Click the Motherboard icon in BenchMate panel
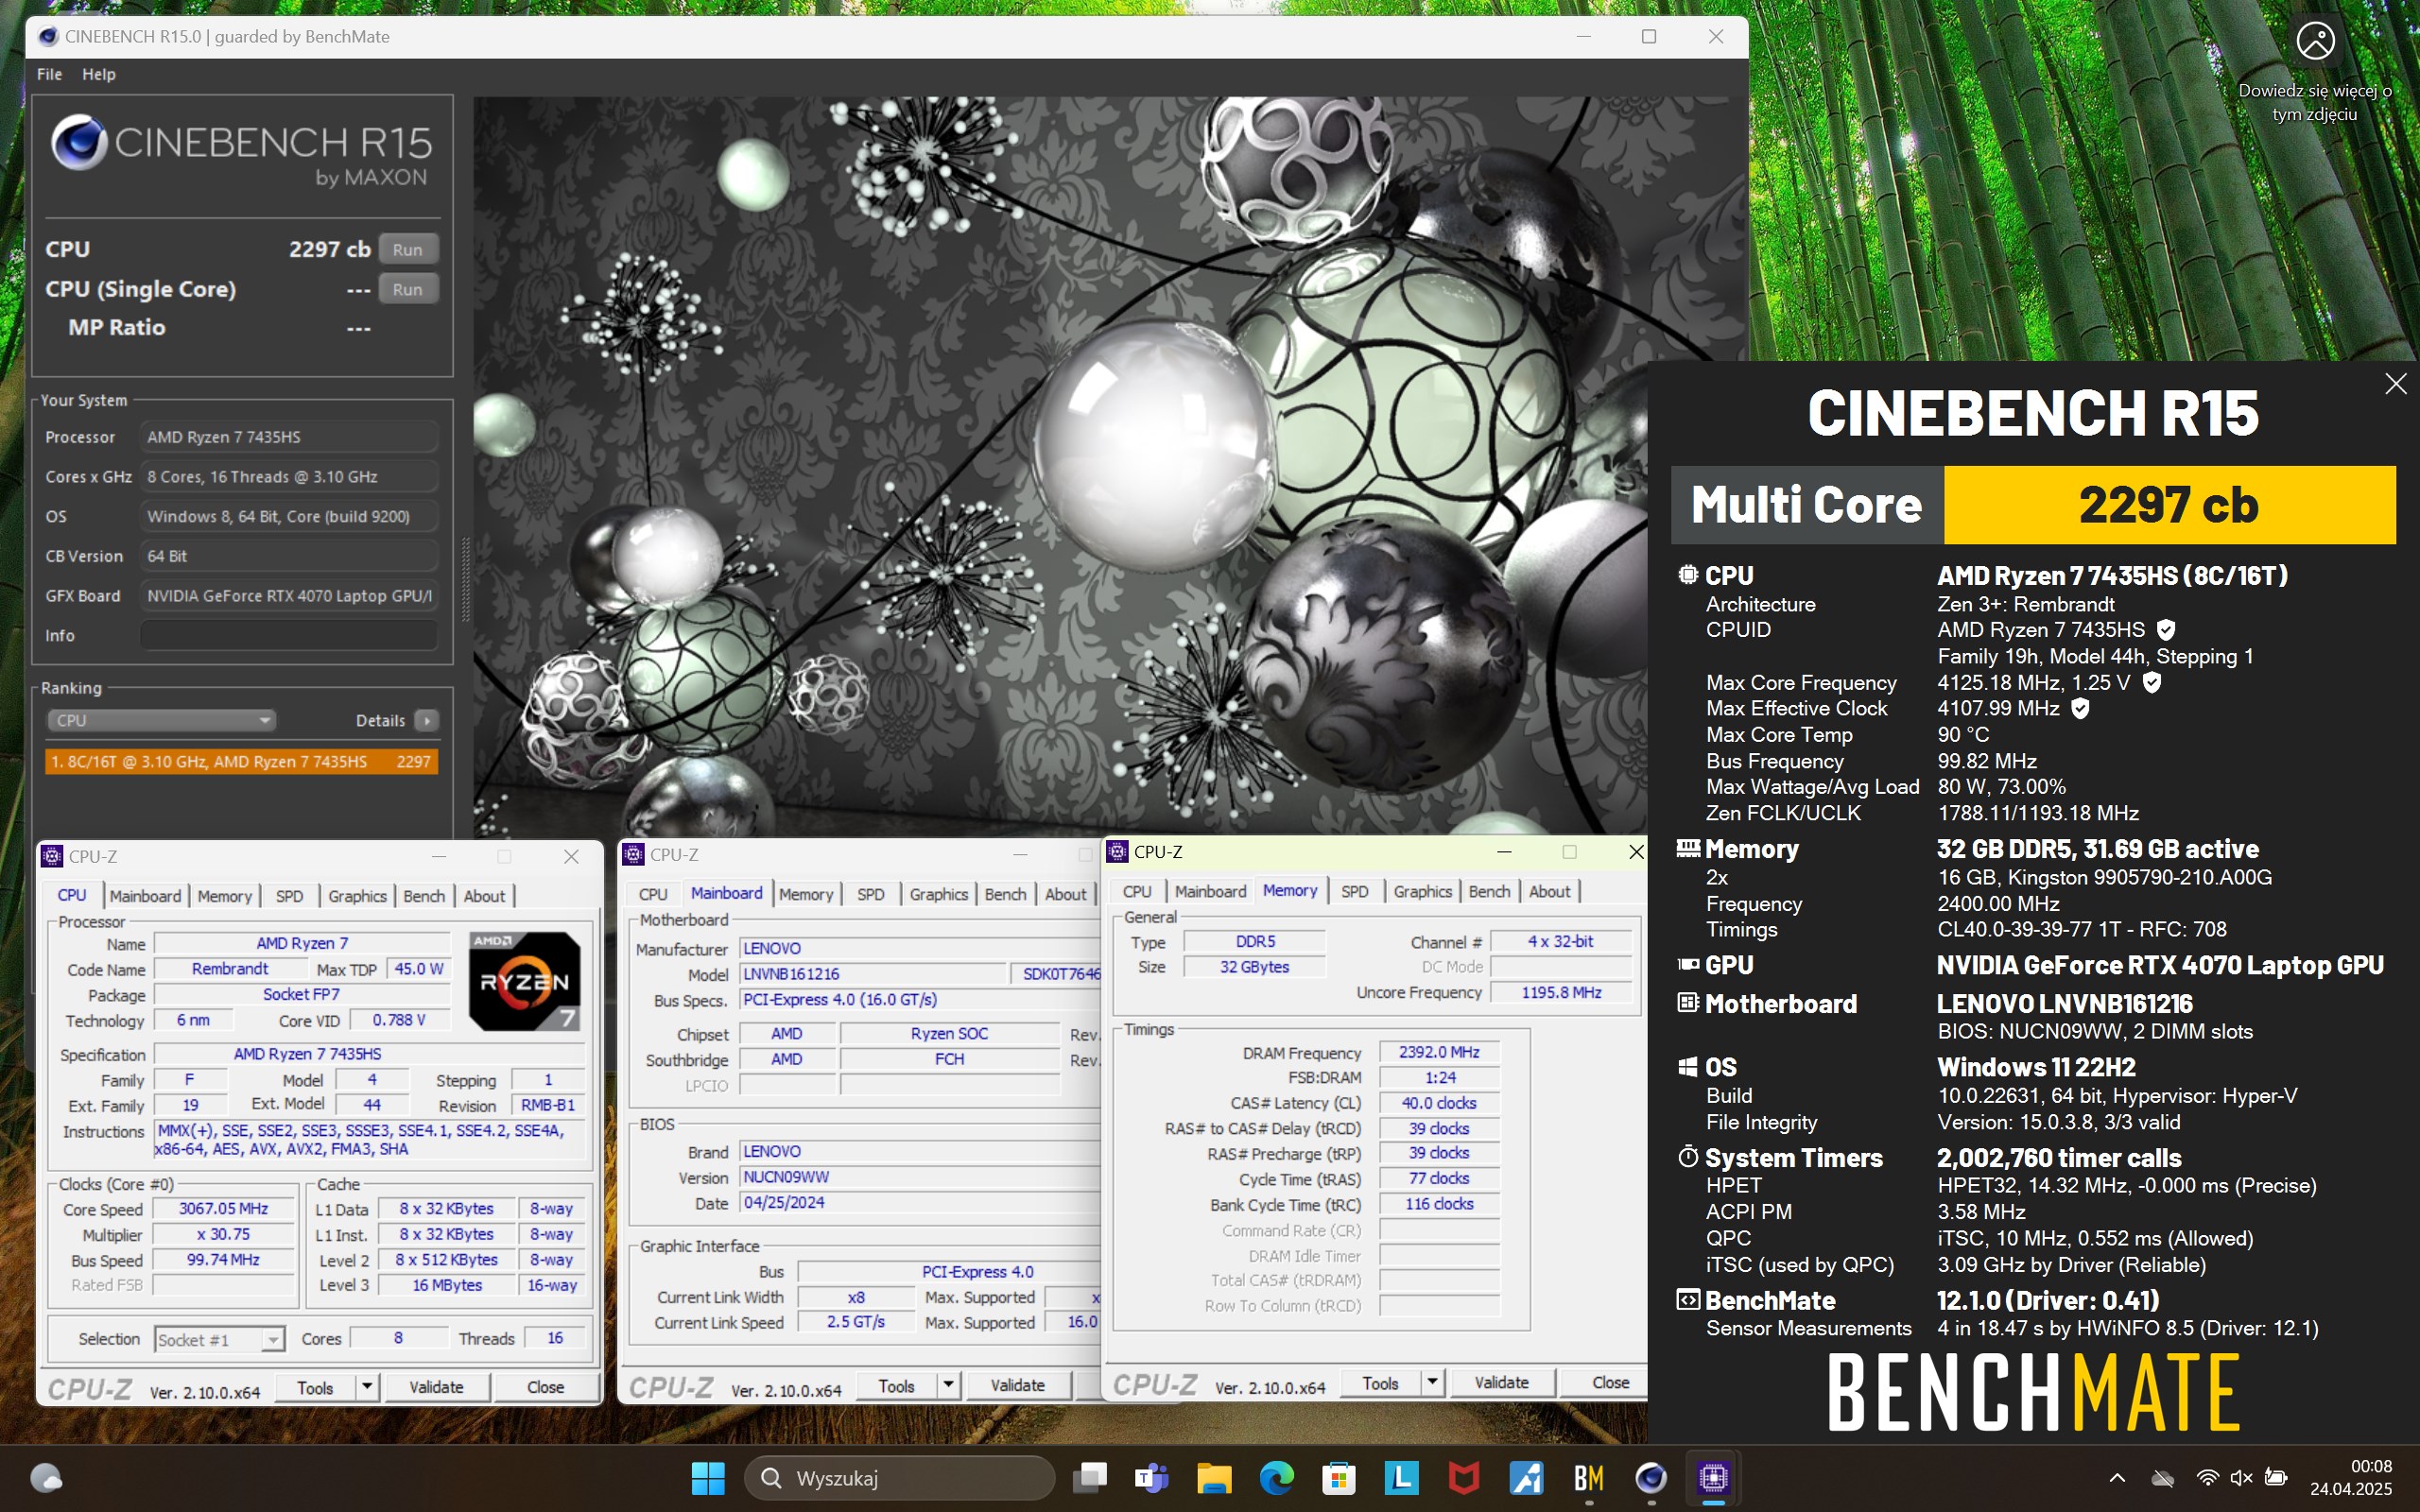This screenshot has width=2420, height=1512. coord(1688,1003)
